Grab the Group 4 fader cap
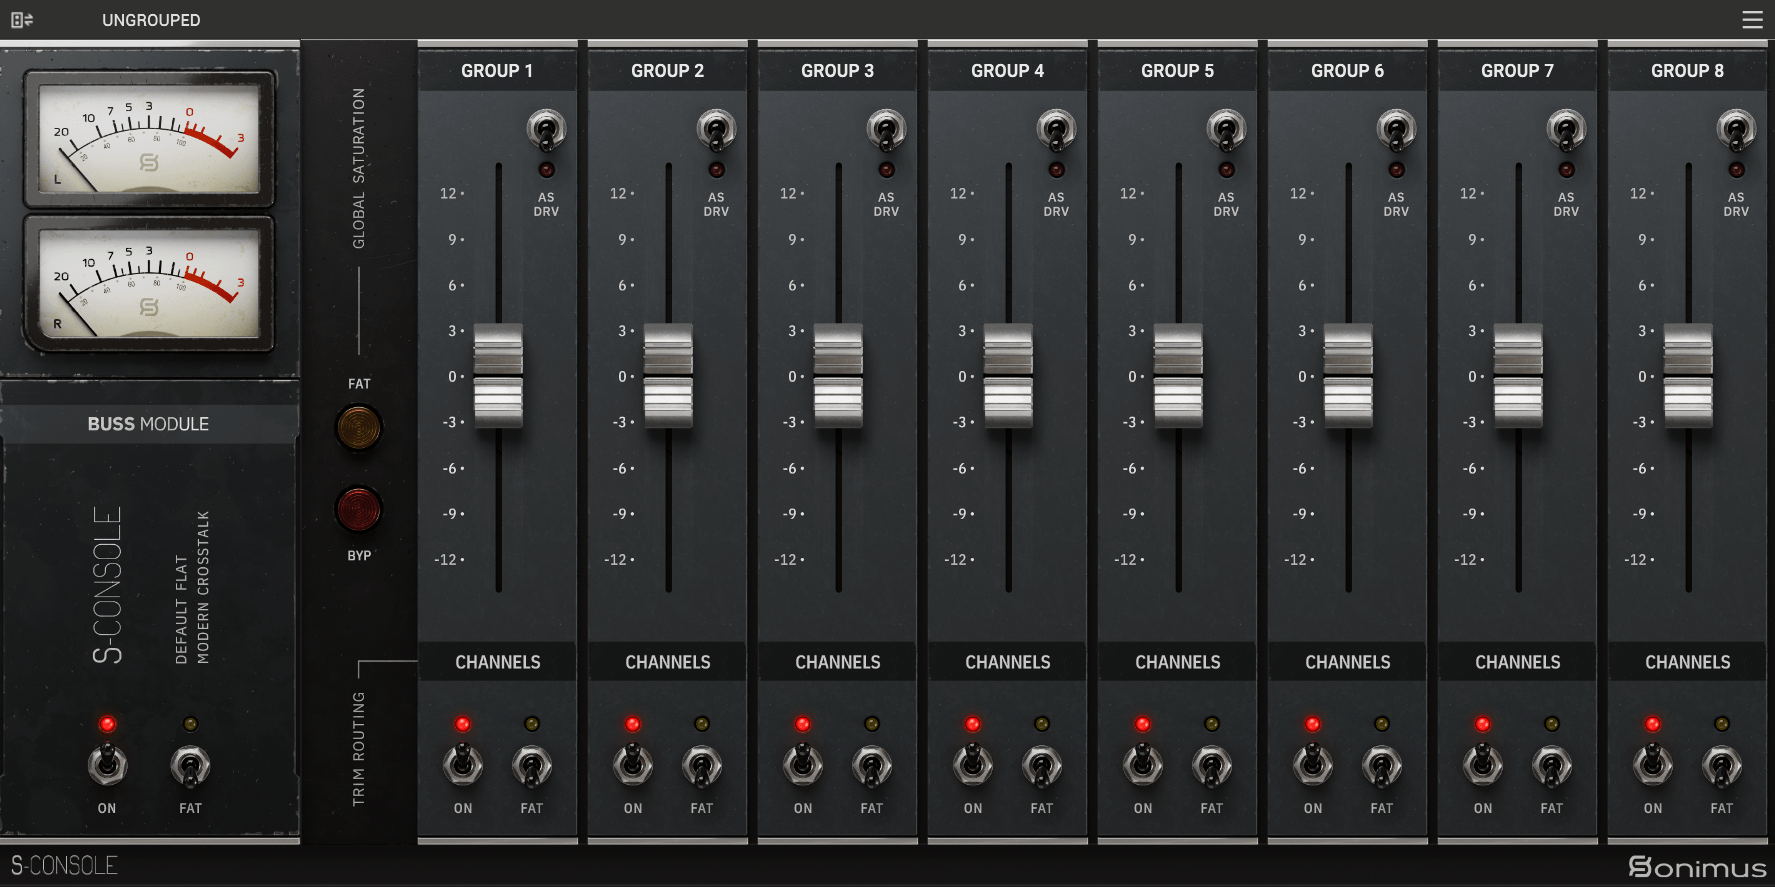The width and height of the screenshot is (1775, 887). tap(1008, 376)
